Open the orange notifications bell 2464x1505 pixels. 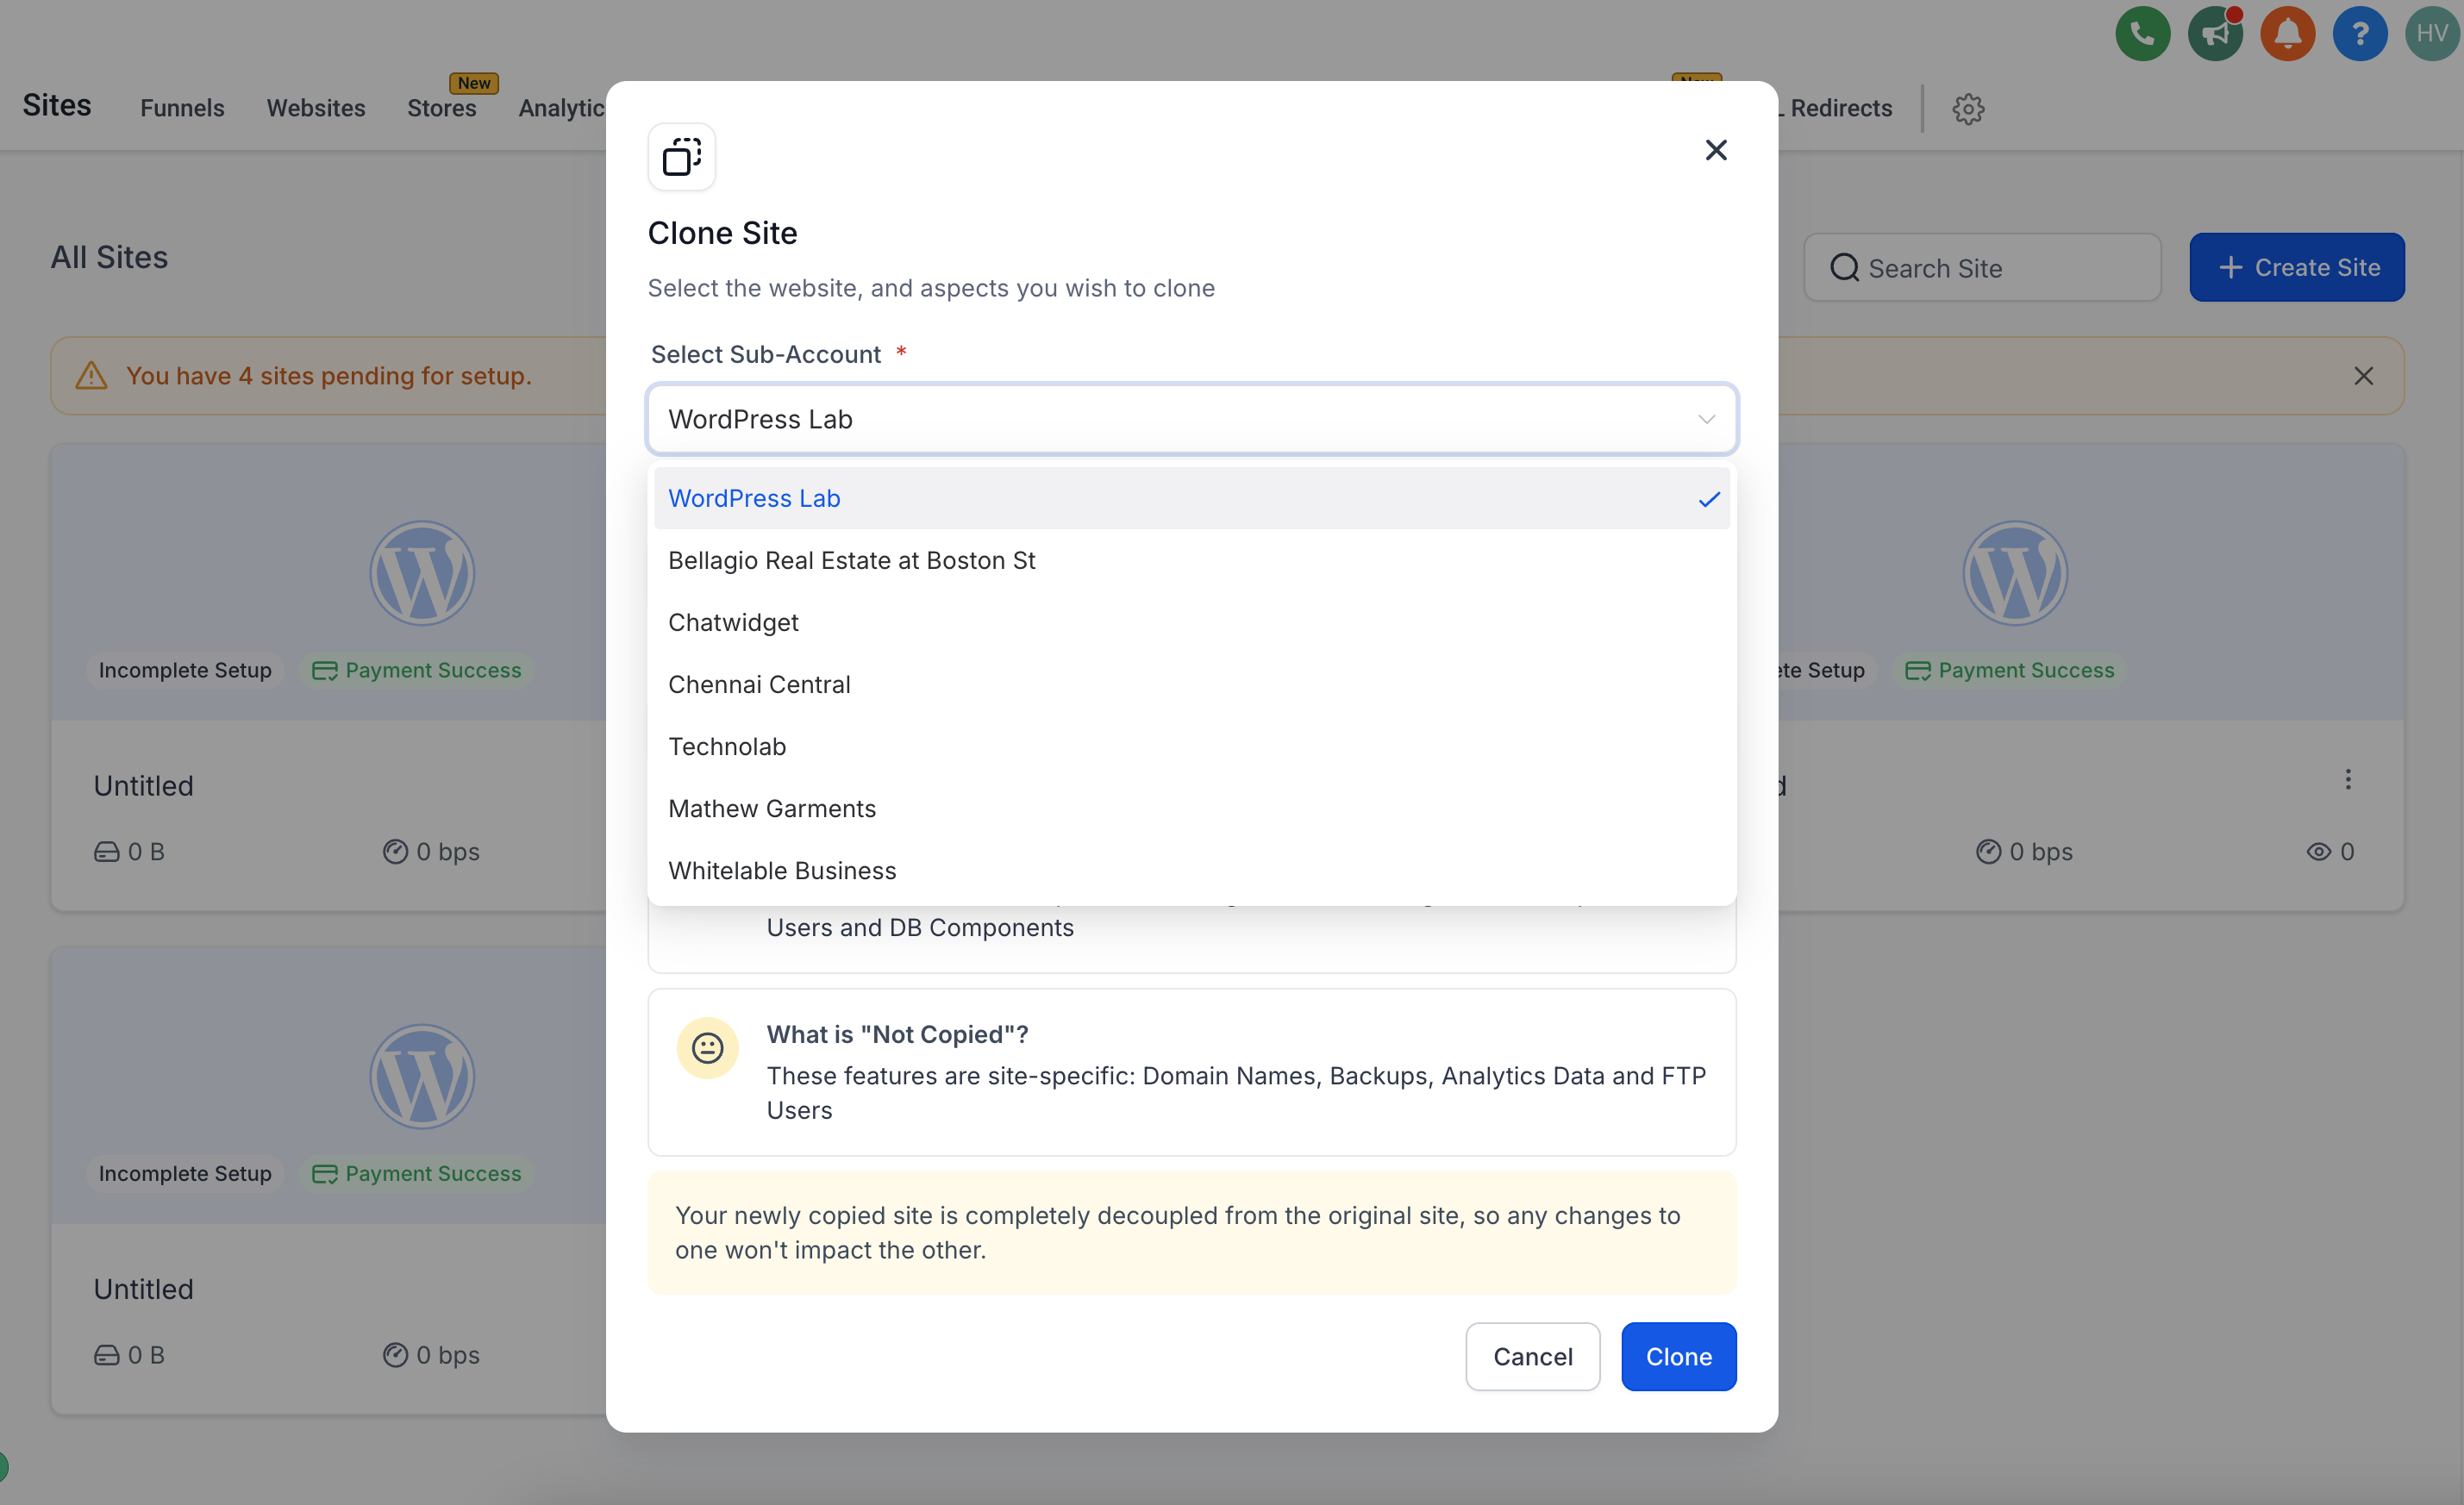(2287, 34)
